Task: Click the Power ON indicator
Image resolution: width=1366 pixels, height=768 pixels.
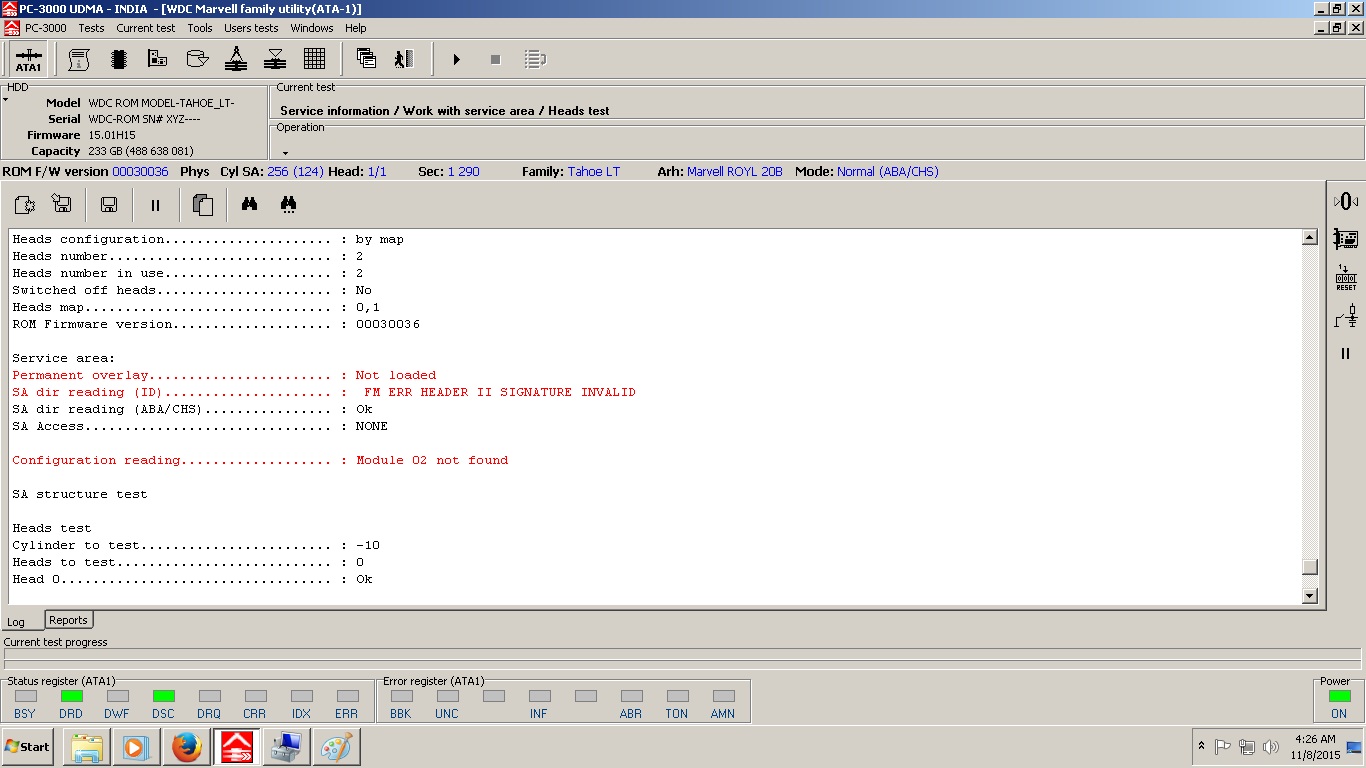Action: (x=1339, y=696)
